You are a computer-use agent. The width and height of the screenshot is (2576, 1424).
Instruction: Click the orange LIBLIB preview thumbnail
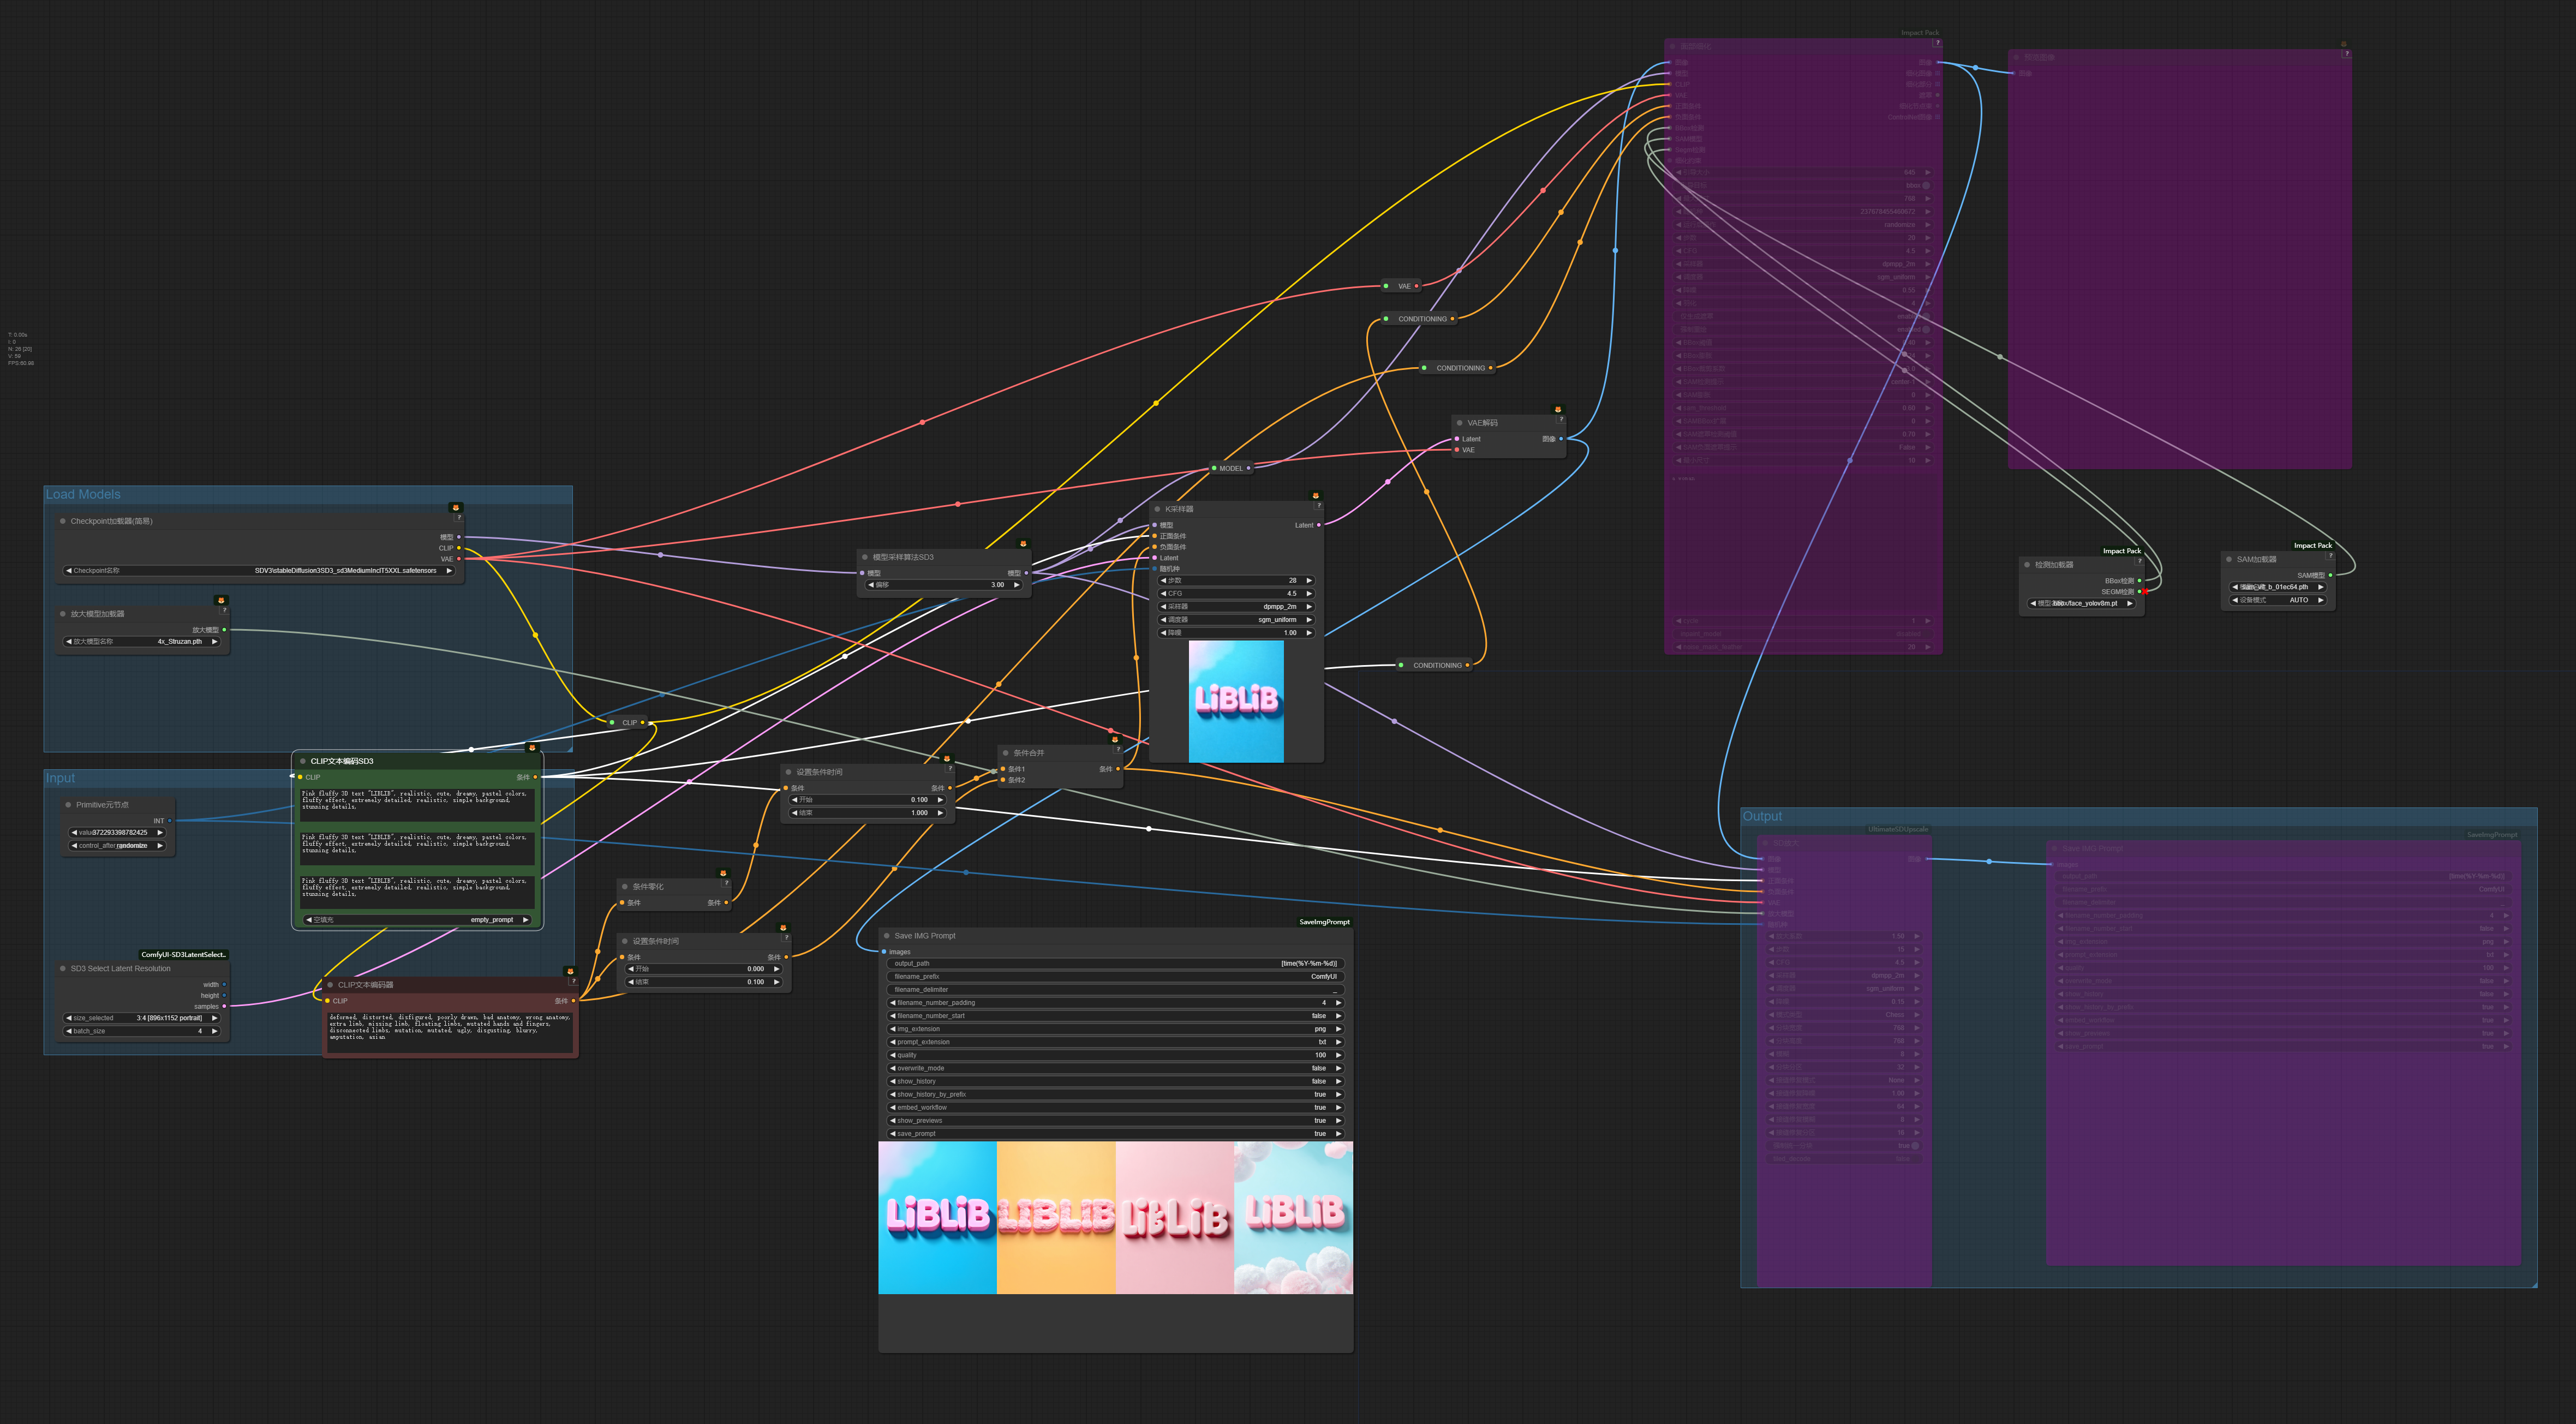click(x=1056, y=1217)
